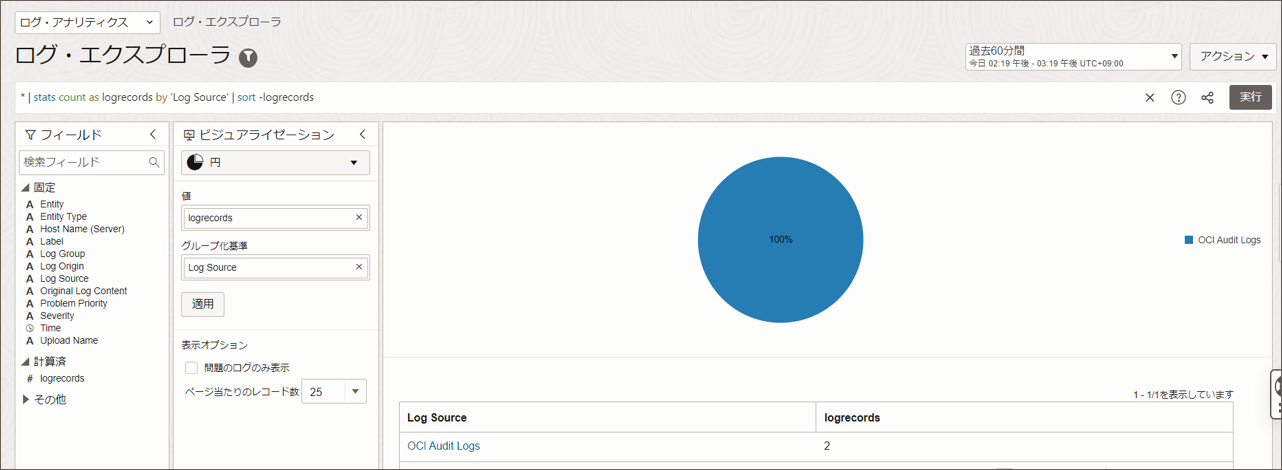Viewport: 1282px width, 470px height.
Task: Enable 問題のログのみ表示 checkbox
Action: pyautogui.click(x=191, y=368)
